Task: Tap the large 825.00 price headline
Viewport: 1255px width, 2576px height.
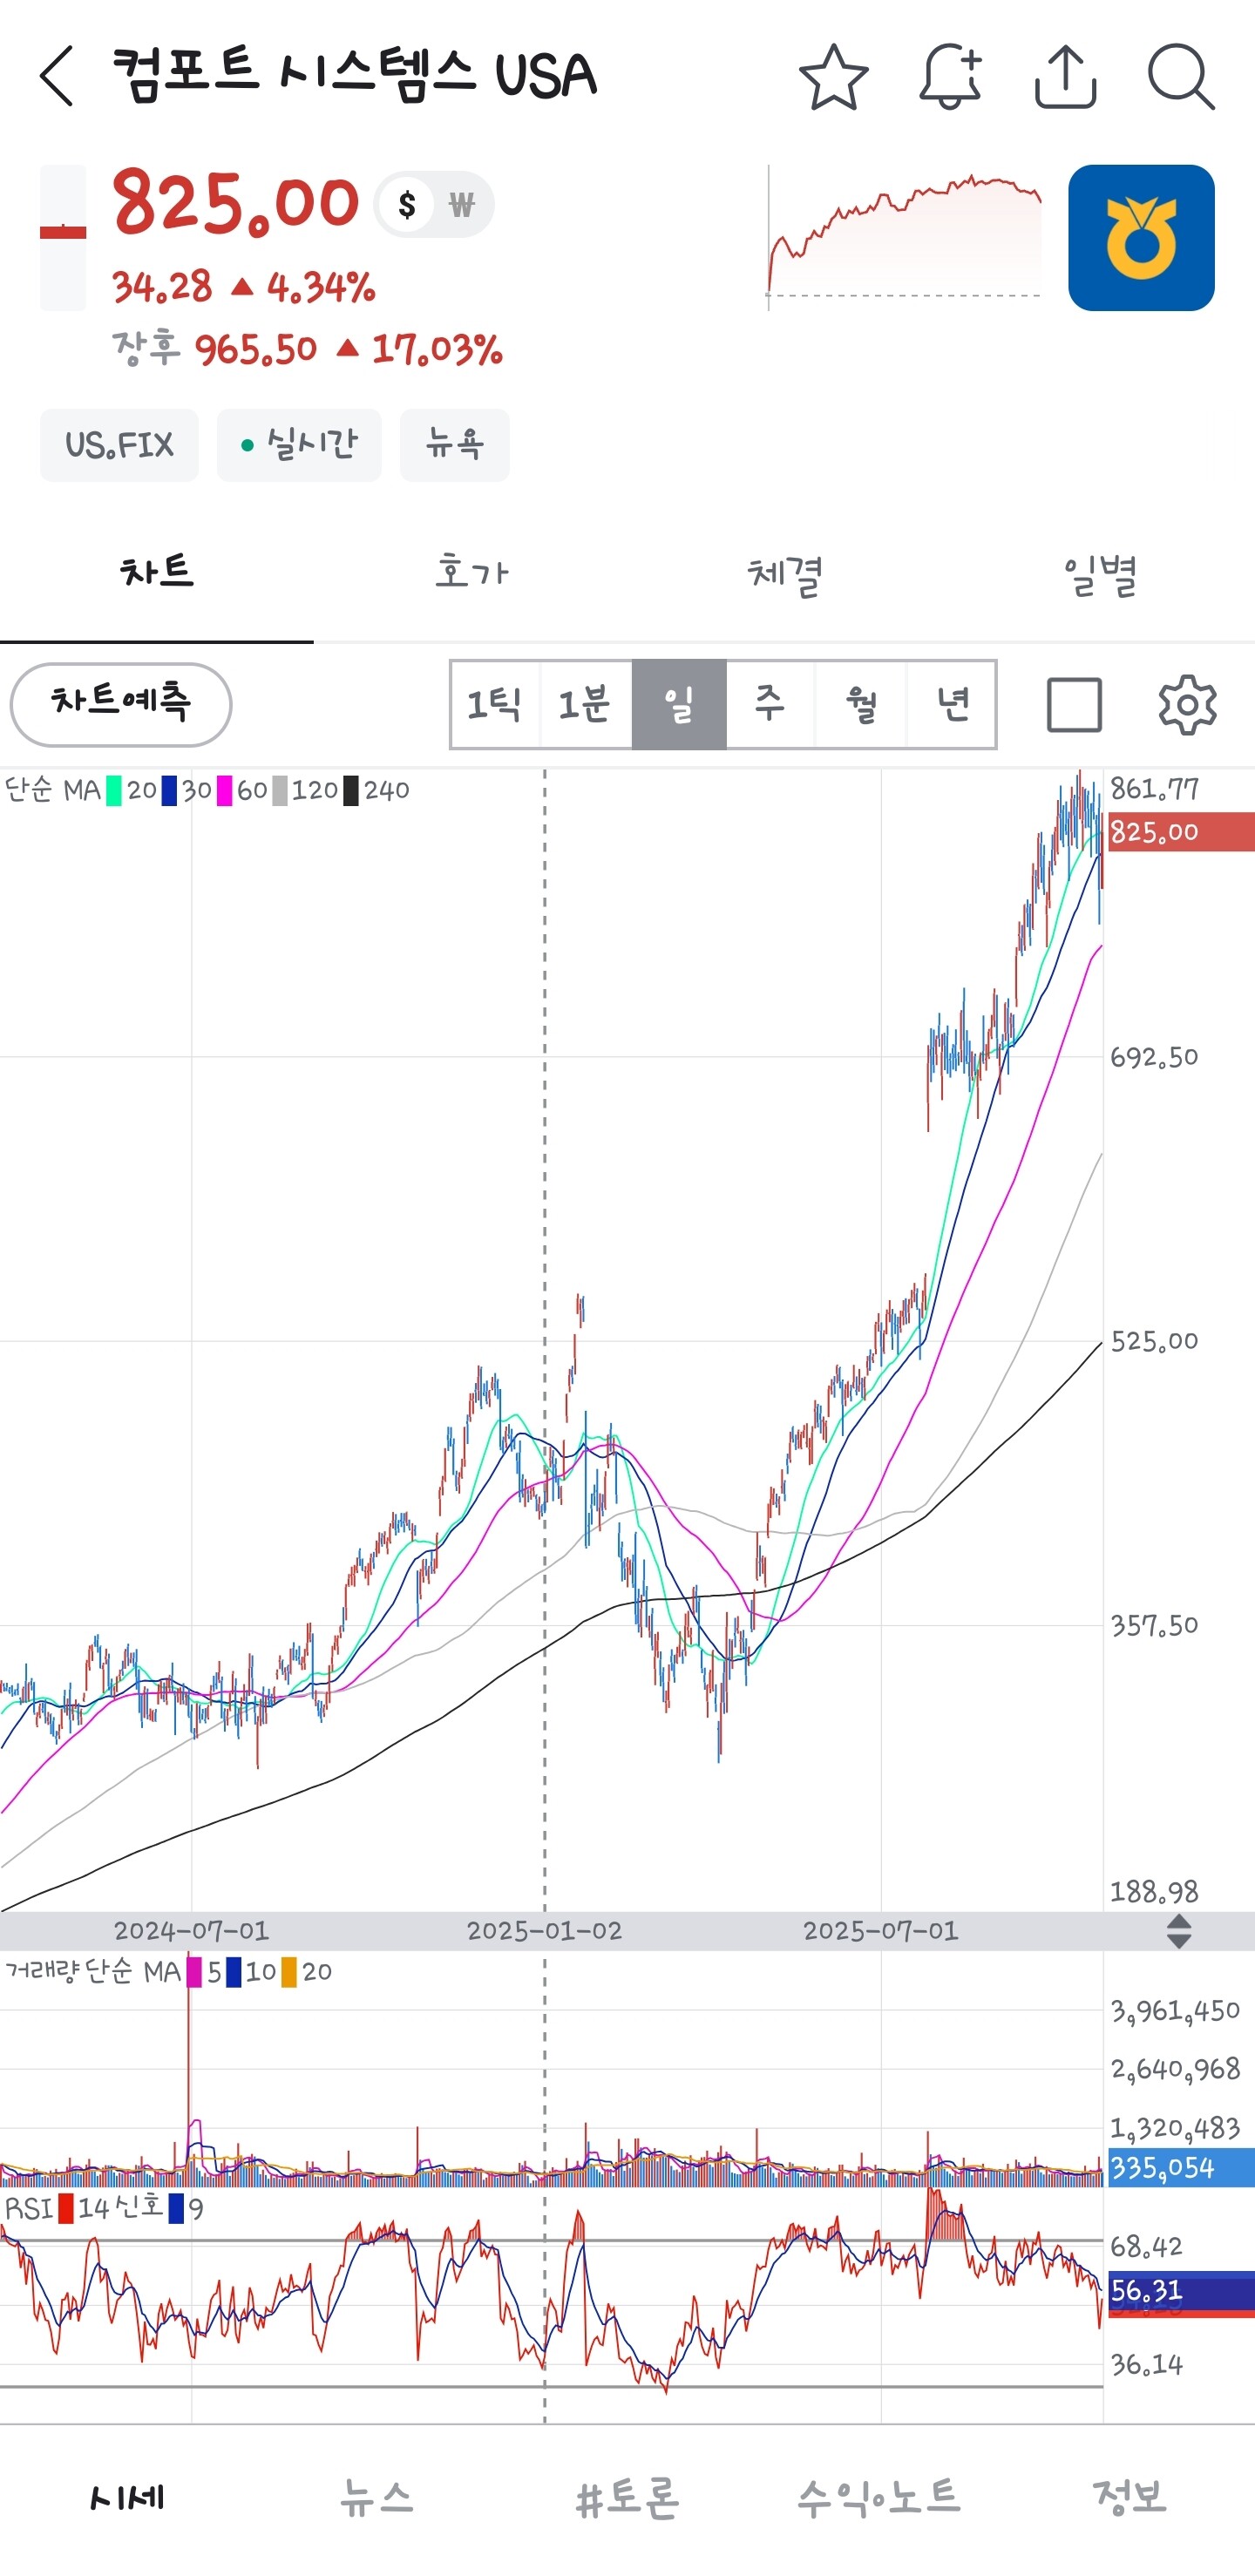Action: [235, 203]
